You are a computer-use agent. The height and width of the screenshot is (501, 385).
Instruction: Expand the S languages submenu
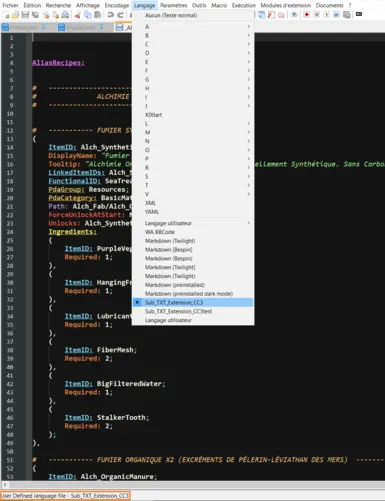coord(193,176)
